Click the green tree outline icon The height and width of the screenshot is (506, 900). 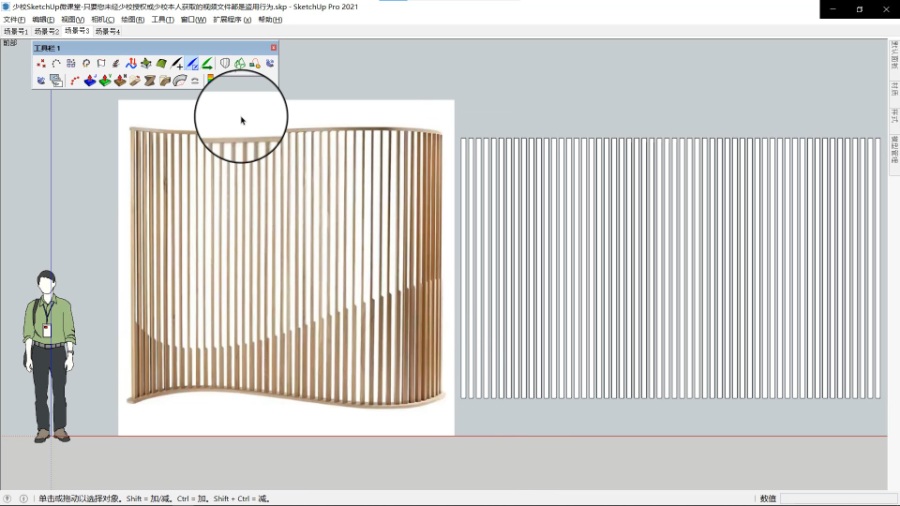[240, 64]
